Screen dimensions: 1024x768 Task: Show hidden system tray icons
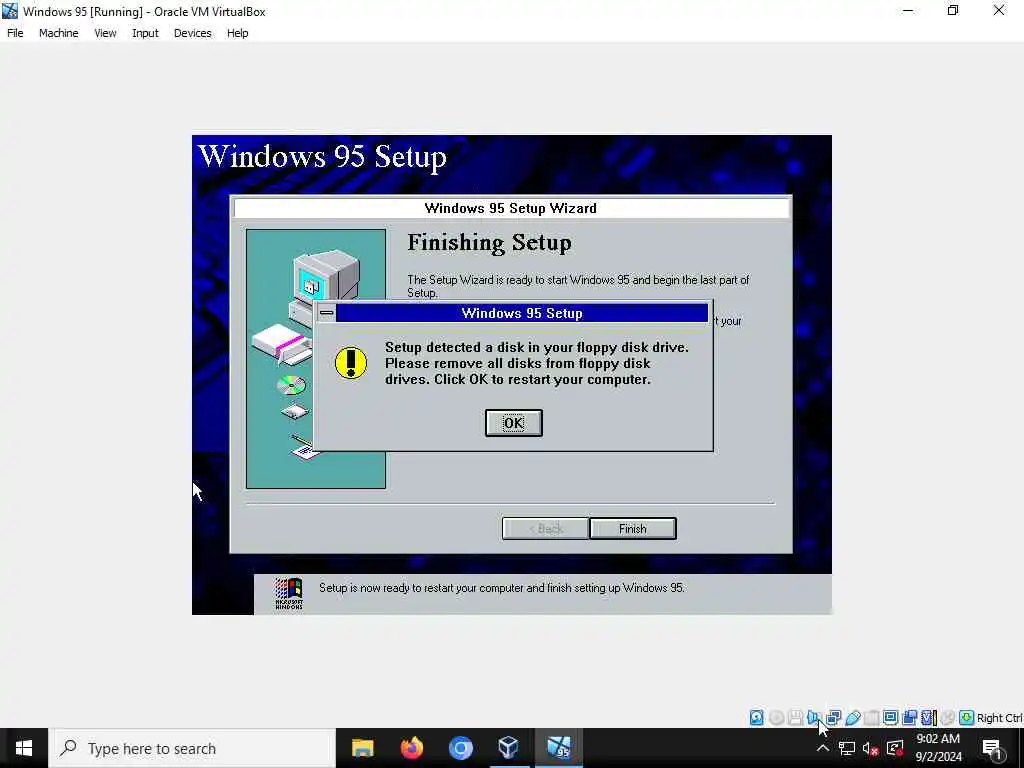coord(823,748)
